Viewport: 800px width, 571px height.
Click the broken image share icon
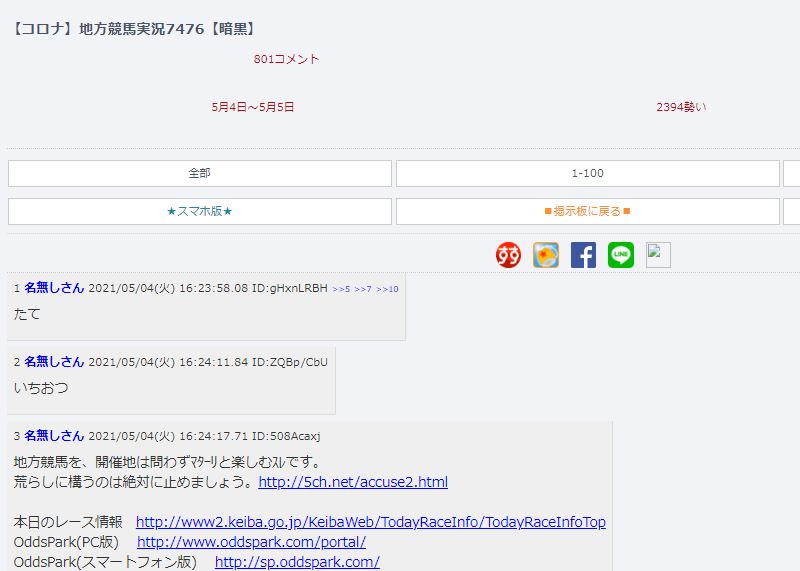658,255
